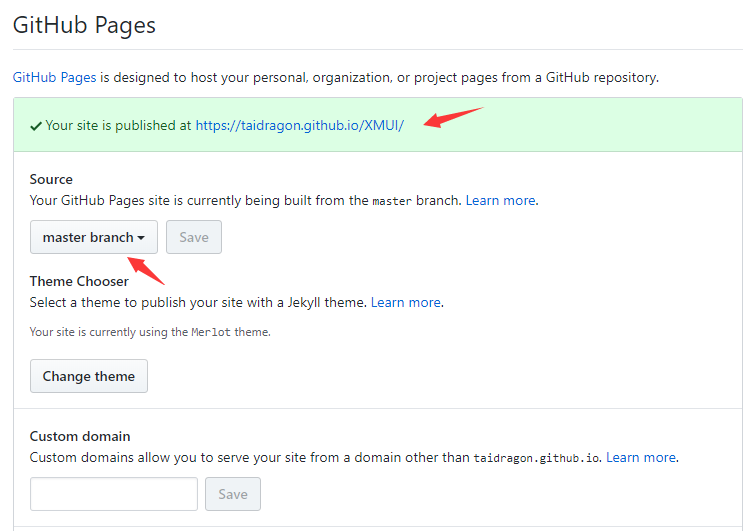751x531 pixels.
Task: Click the Save button beside master branch
Action: coord(194,237)
